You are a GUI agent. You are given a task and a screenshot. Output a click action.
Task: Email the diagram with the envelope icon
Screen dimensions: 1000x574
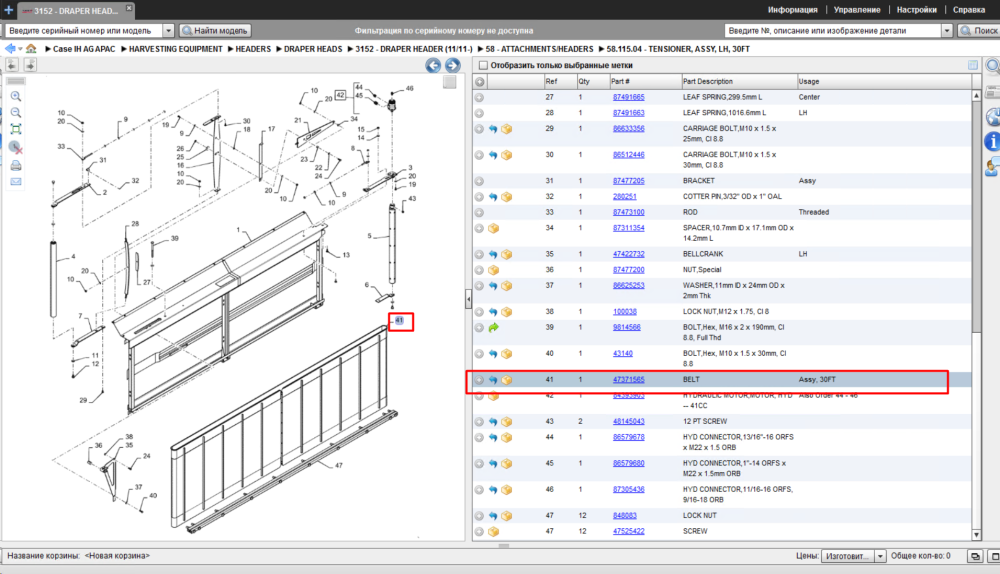[16, 182]
